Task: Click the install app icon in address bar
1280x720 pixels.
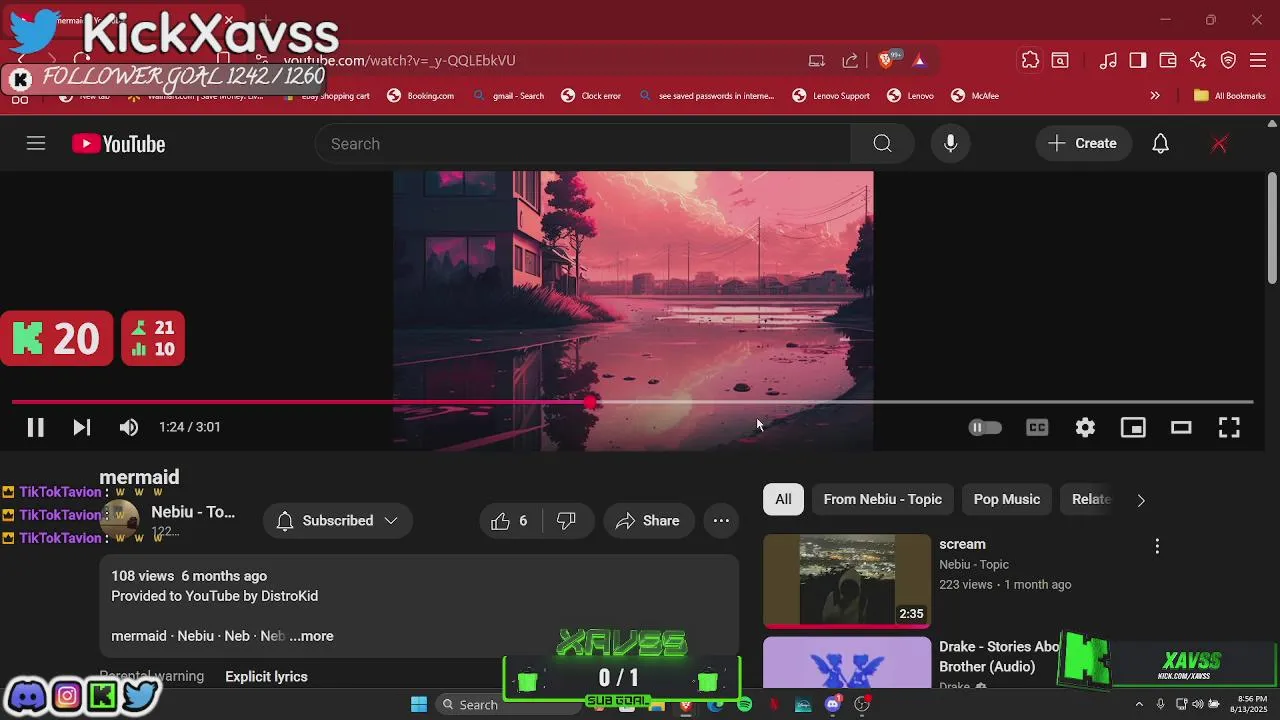Action: point(817,61)
